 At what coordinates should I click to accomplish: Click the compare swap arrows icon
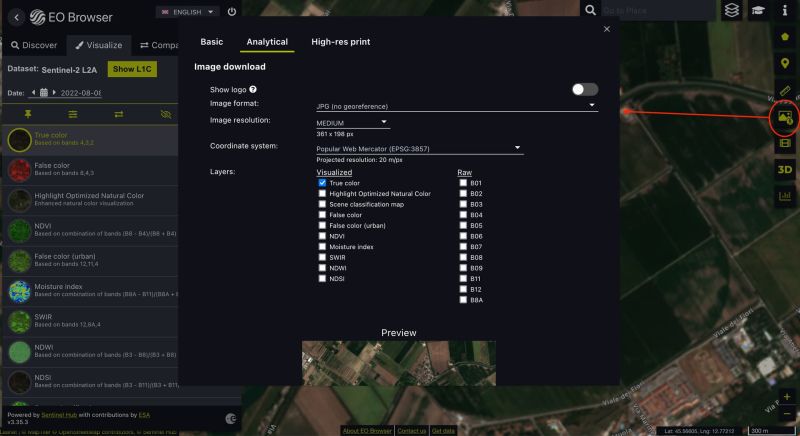click(118, 114)
